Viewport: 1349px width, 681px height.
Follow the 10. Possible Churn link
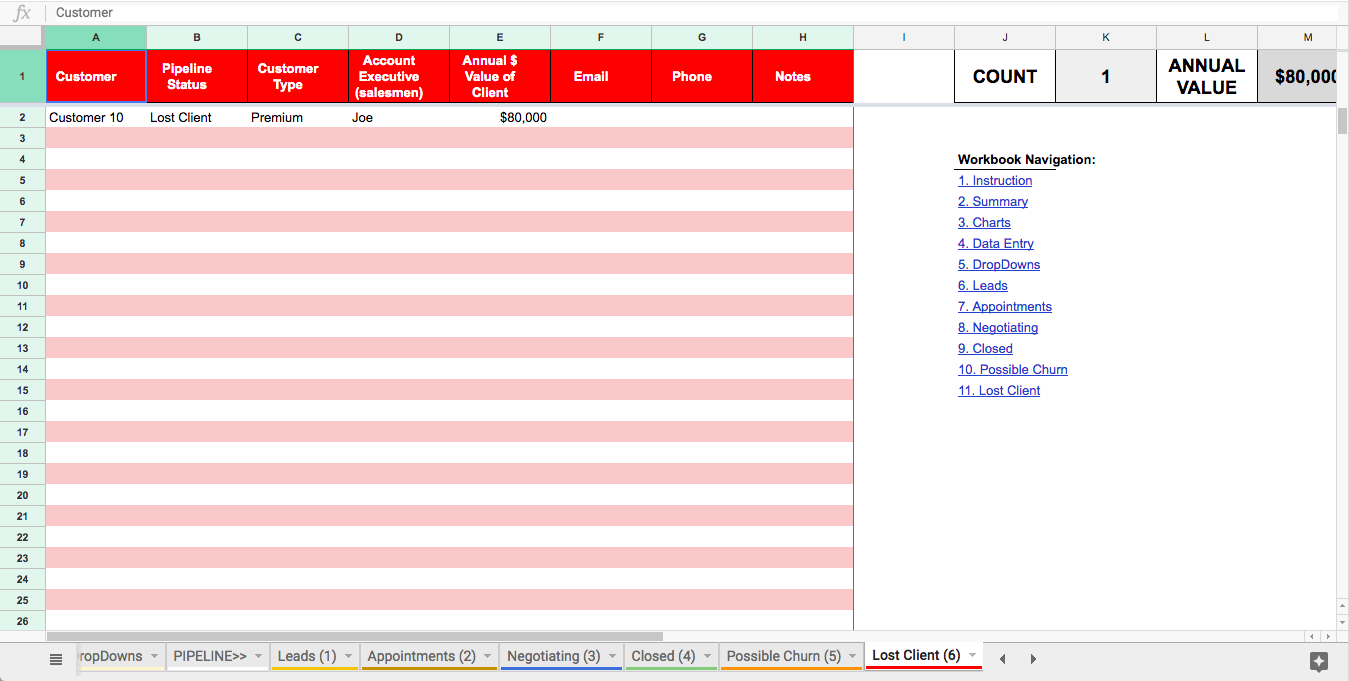click(1013, 370)
